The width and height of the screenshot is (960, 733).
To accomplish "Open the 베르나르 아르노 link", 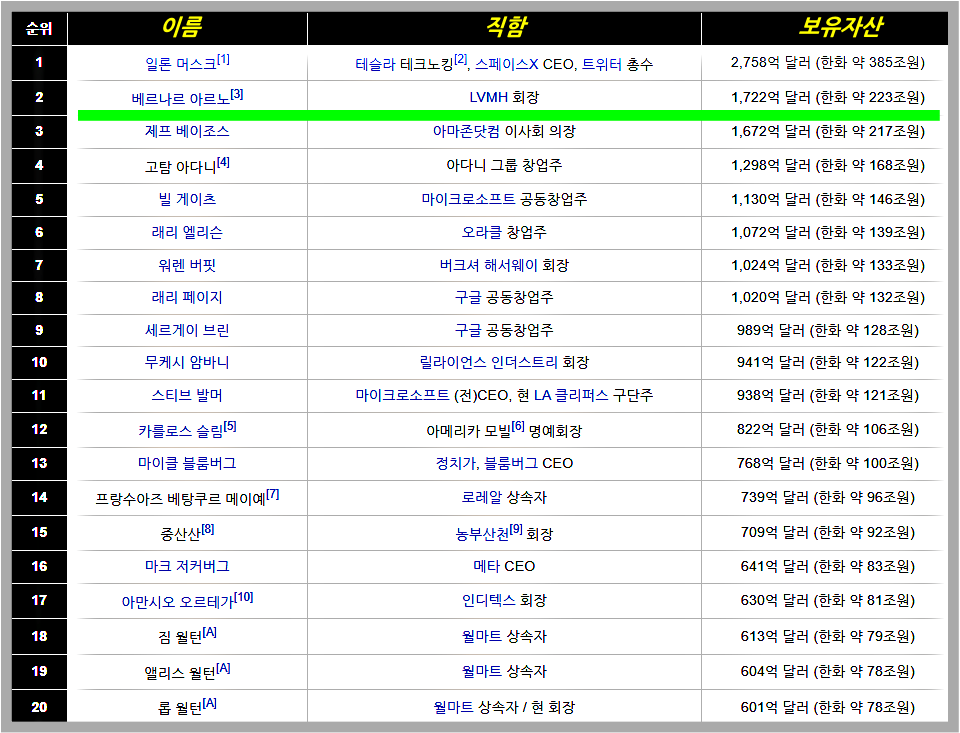I will (x=181, y=99).
